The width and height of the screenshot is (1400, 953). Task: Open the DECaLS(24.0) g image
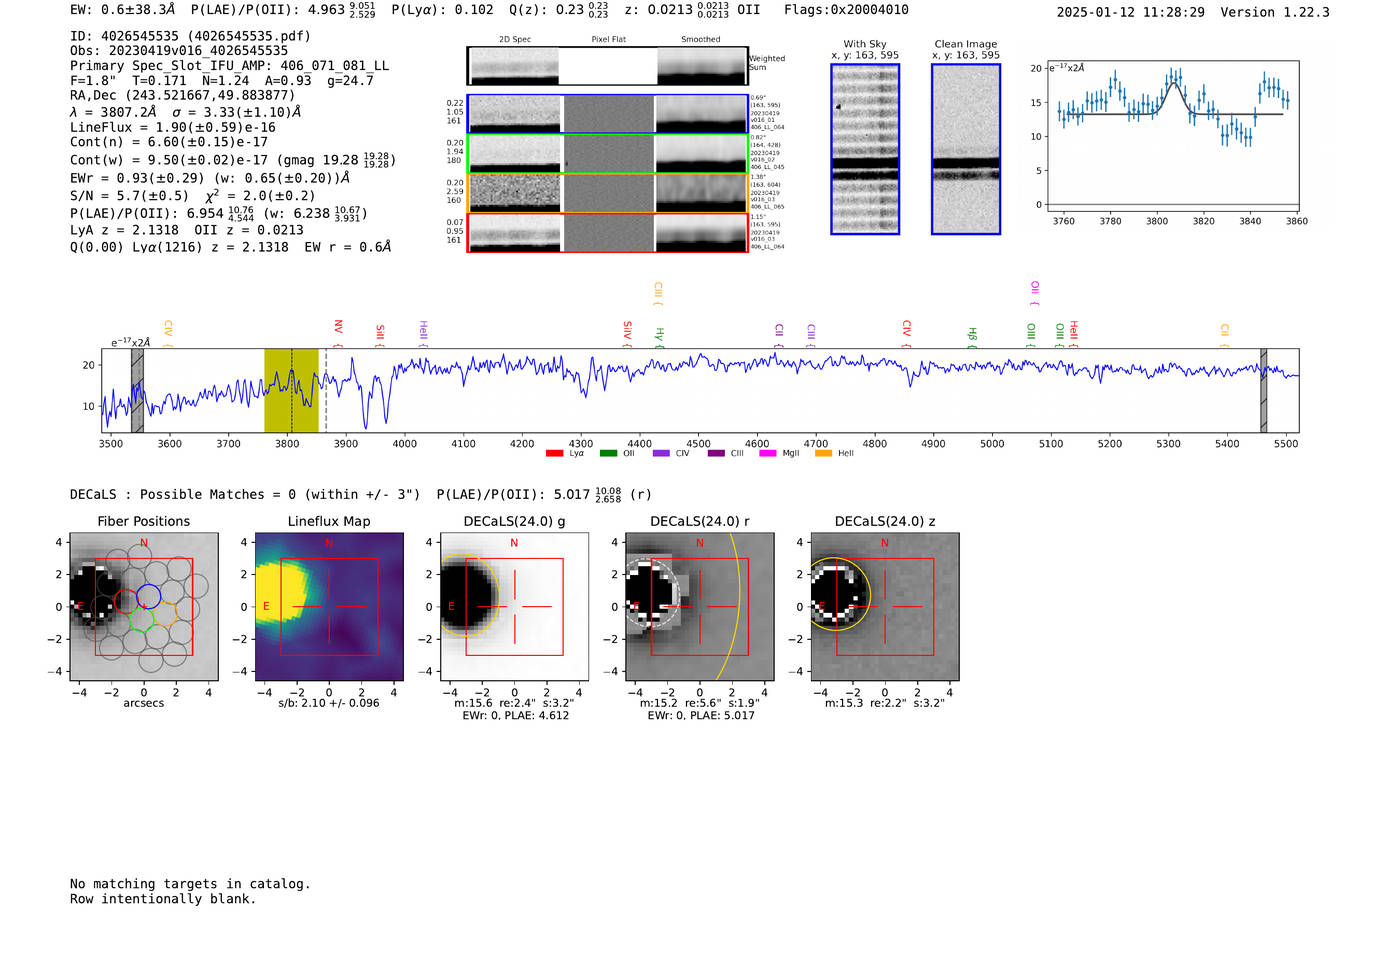[x=514, y=607]
